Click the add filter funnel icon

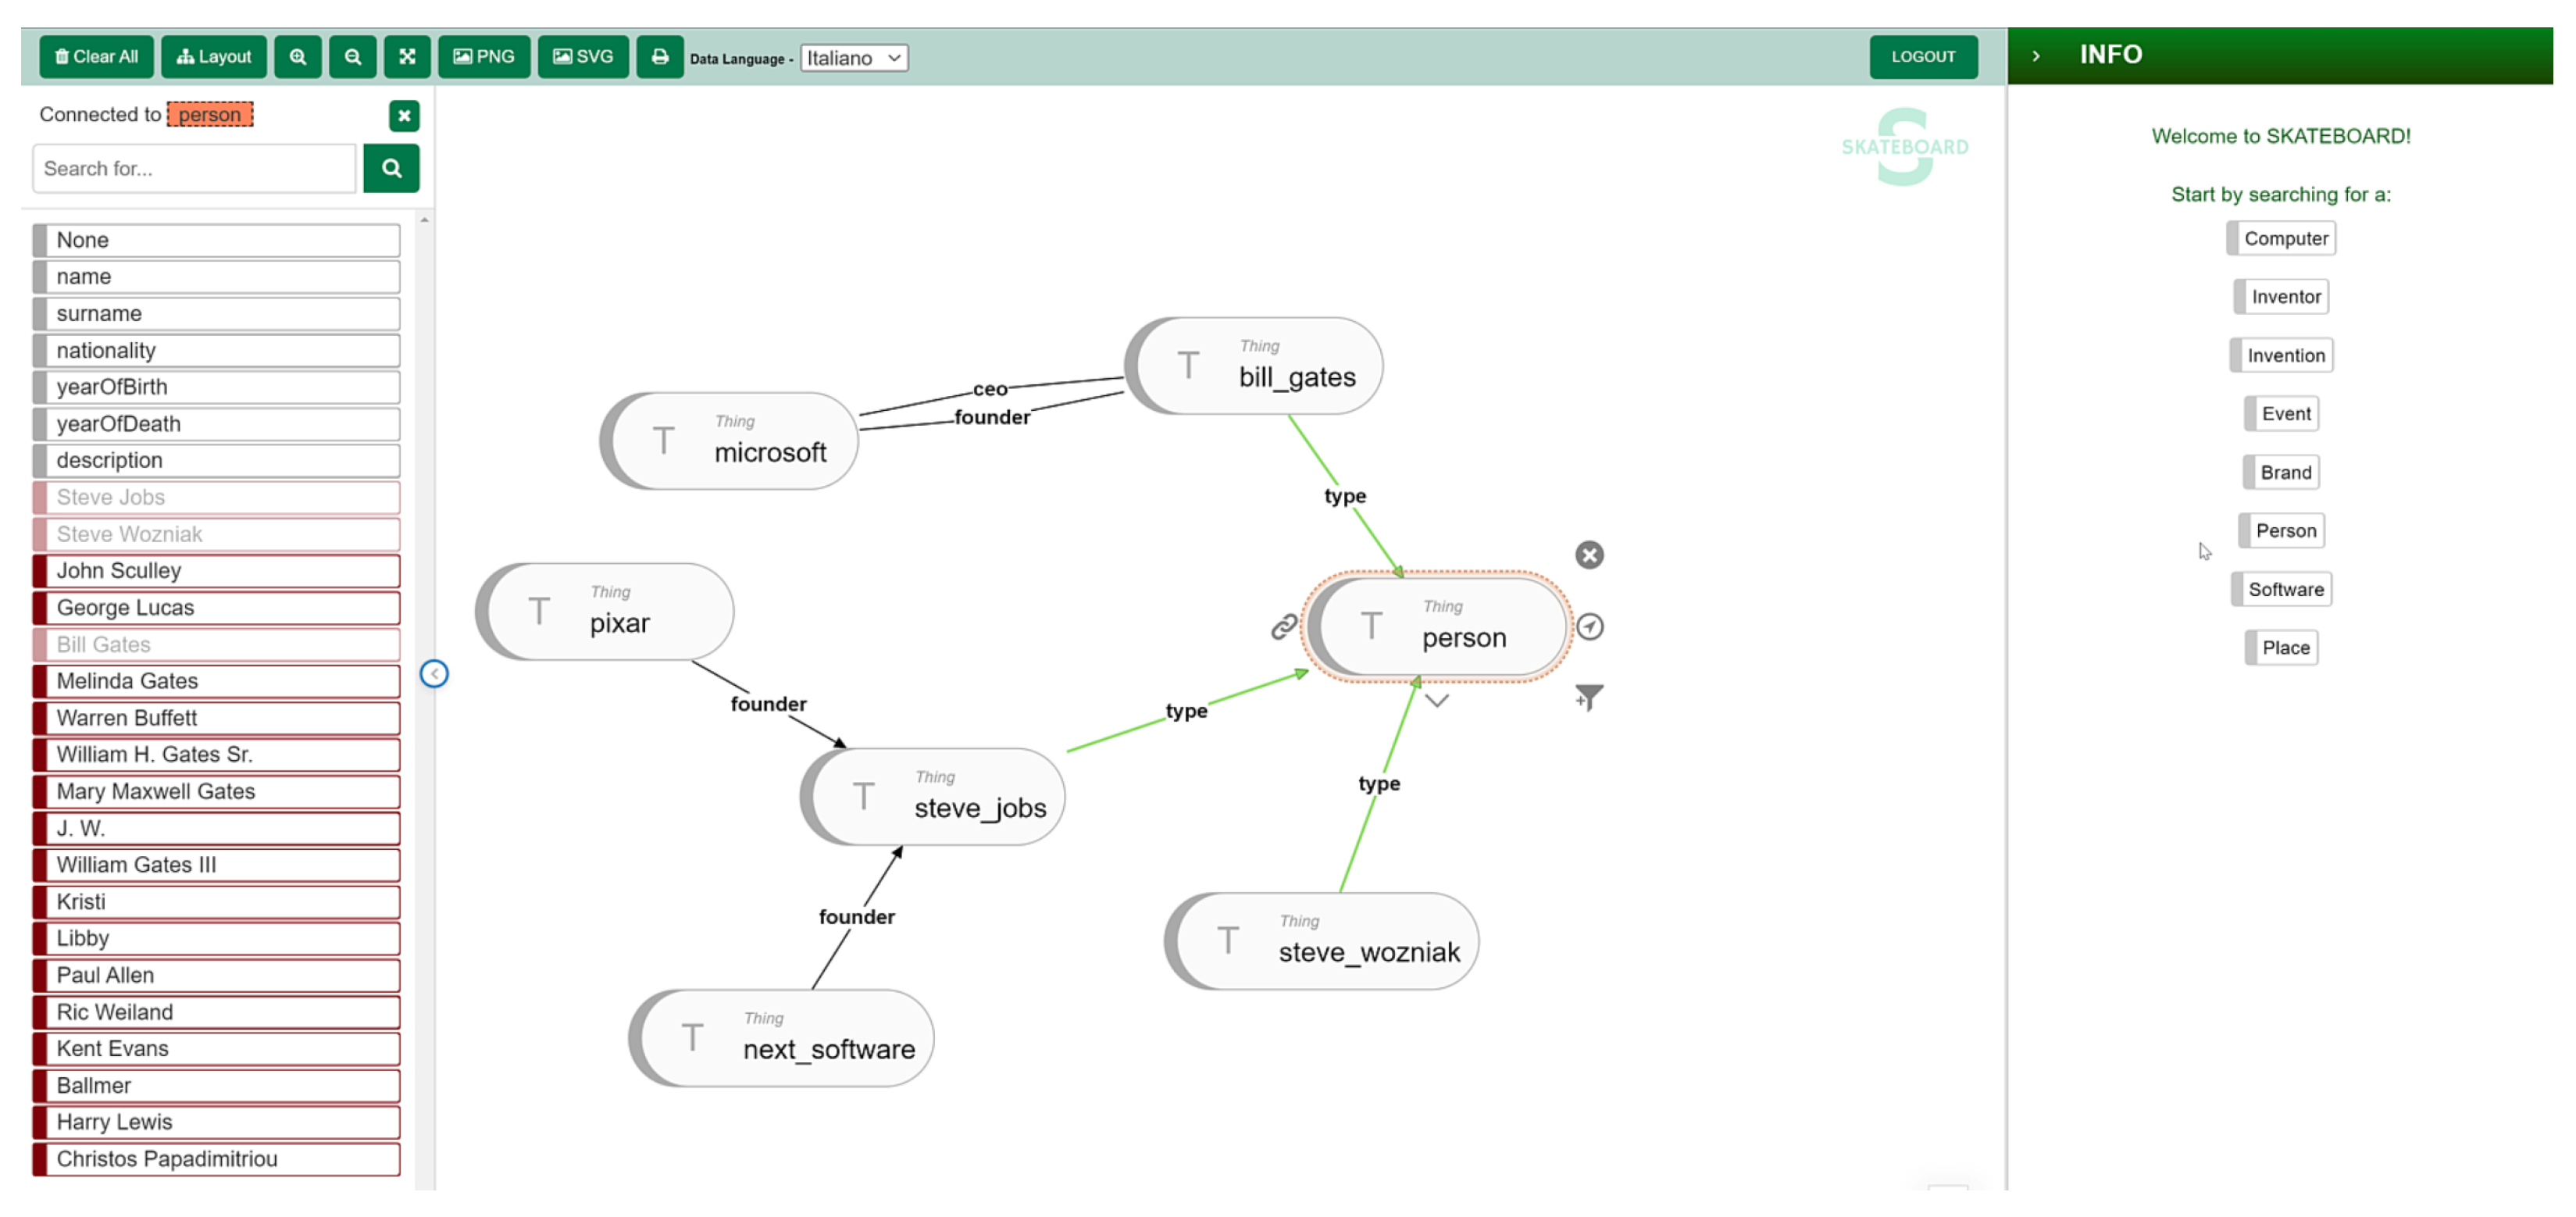point(1588,697)
